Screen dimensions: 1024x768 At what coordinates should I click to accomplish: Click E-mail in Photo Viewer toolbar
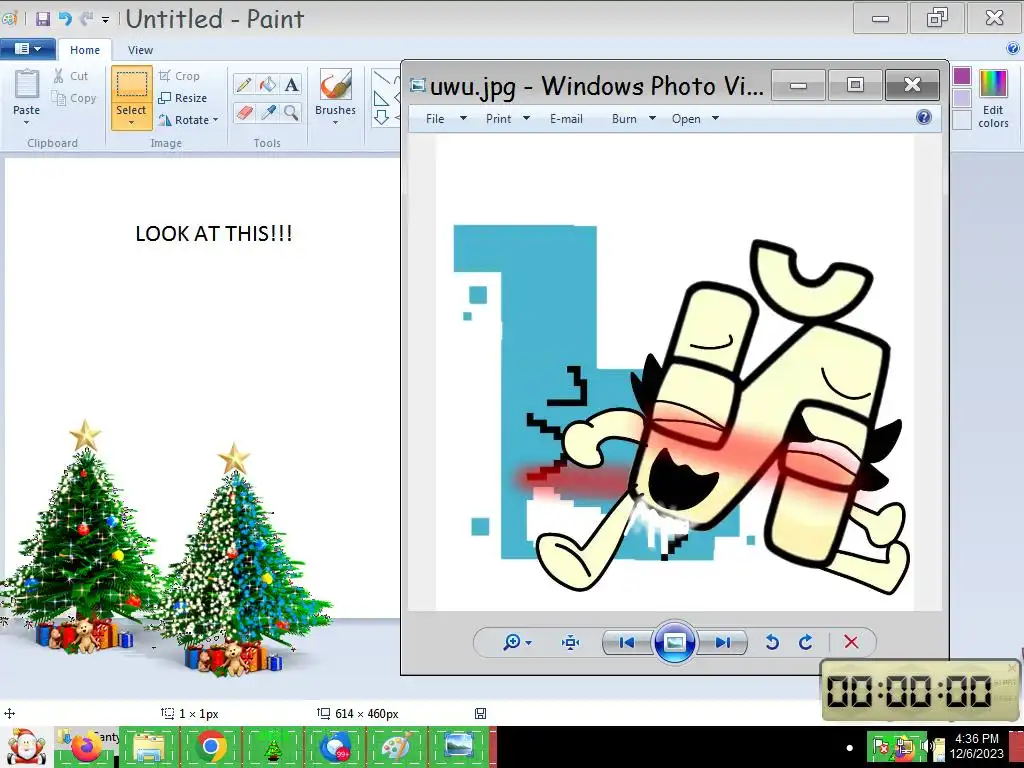pyautogui.click(x=566, y=119)
